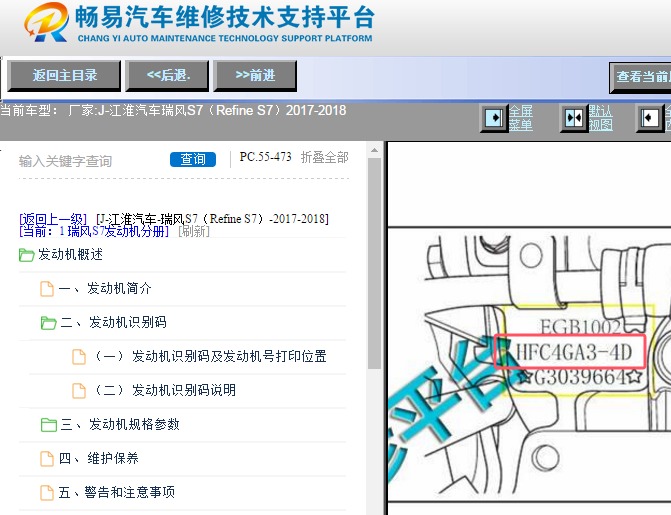The image size is (671, 515).
Task: Focus the 输入关键字查询 search field
Action: pos(91,161)
